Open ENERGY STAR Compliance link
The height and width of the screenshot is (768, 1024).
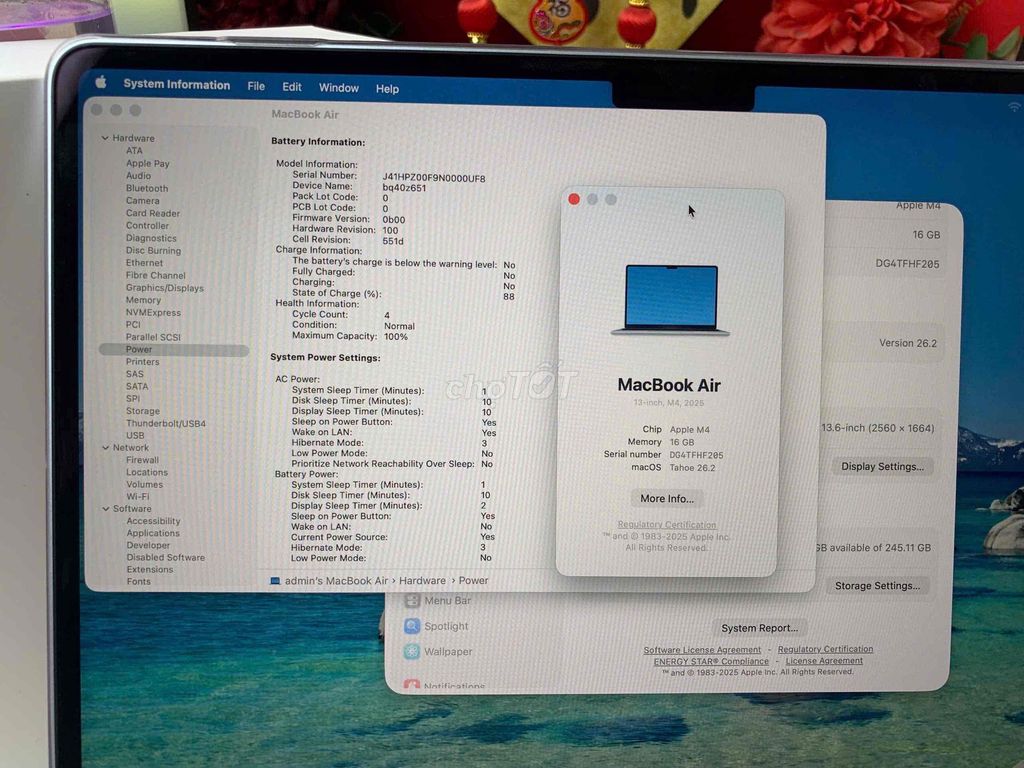[711, 662]
